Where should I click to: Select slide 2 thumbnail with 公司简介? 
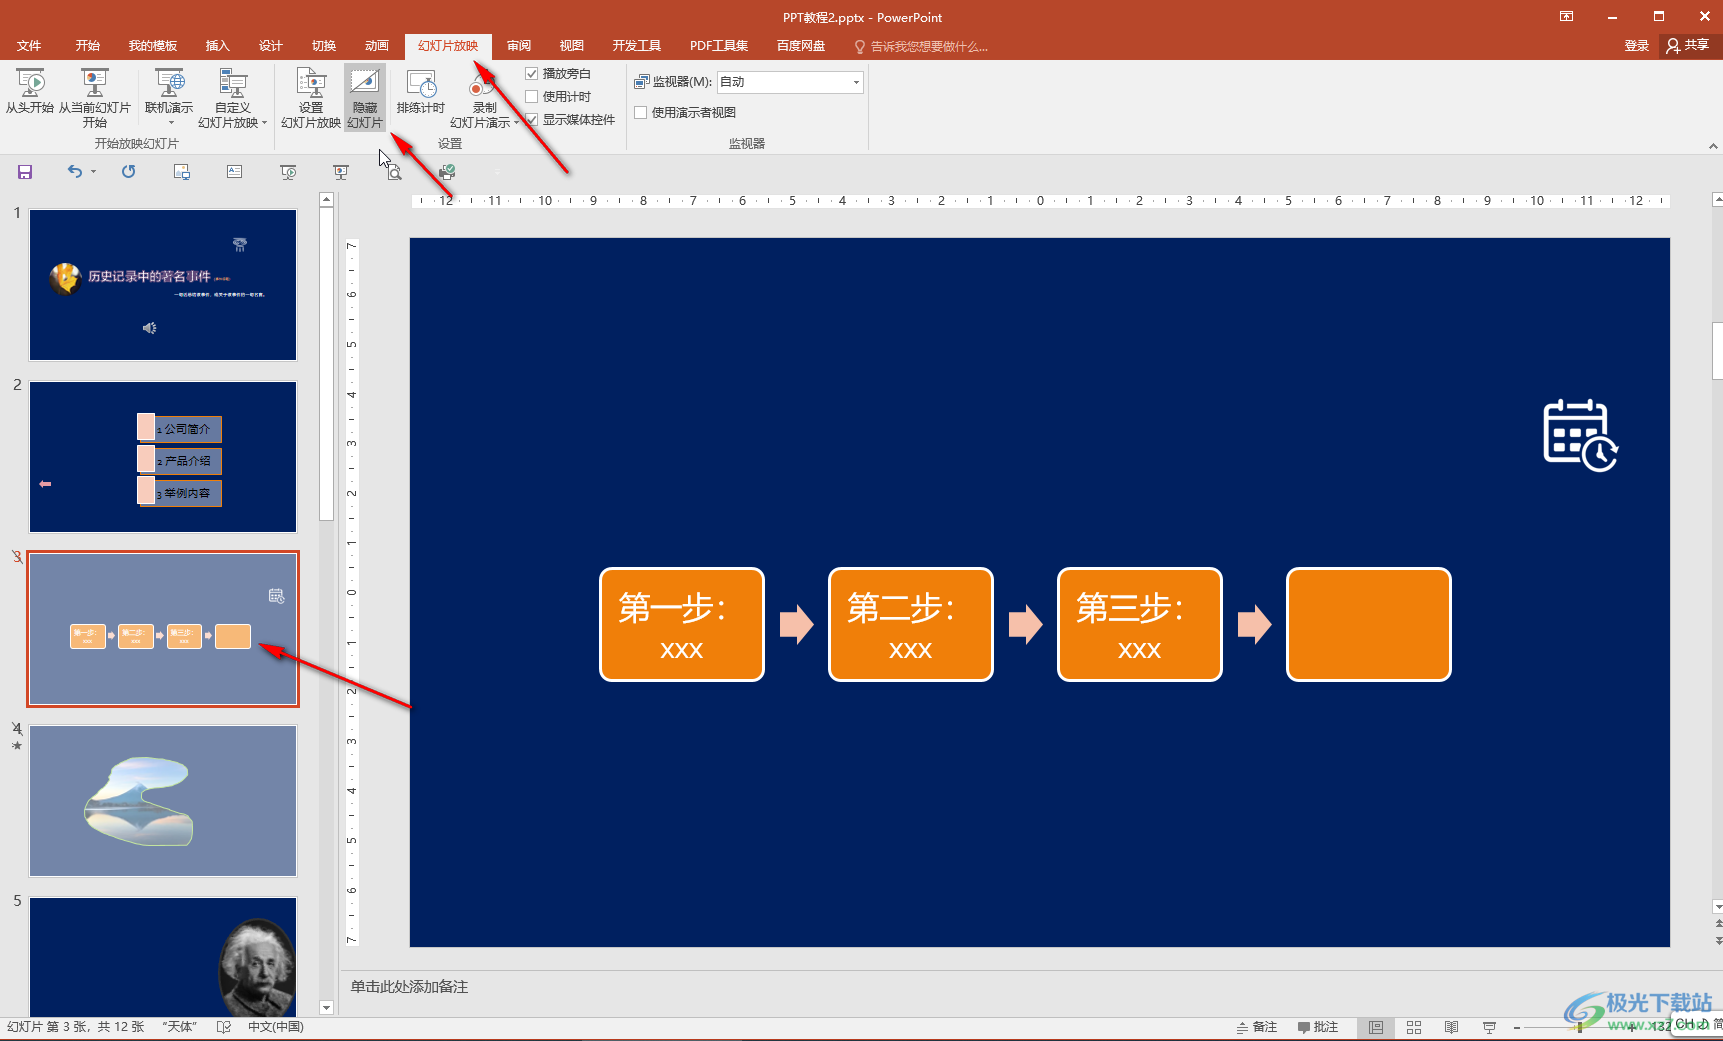coord(163,457)
